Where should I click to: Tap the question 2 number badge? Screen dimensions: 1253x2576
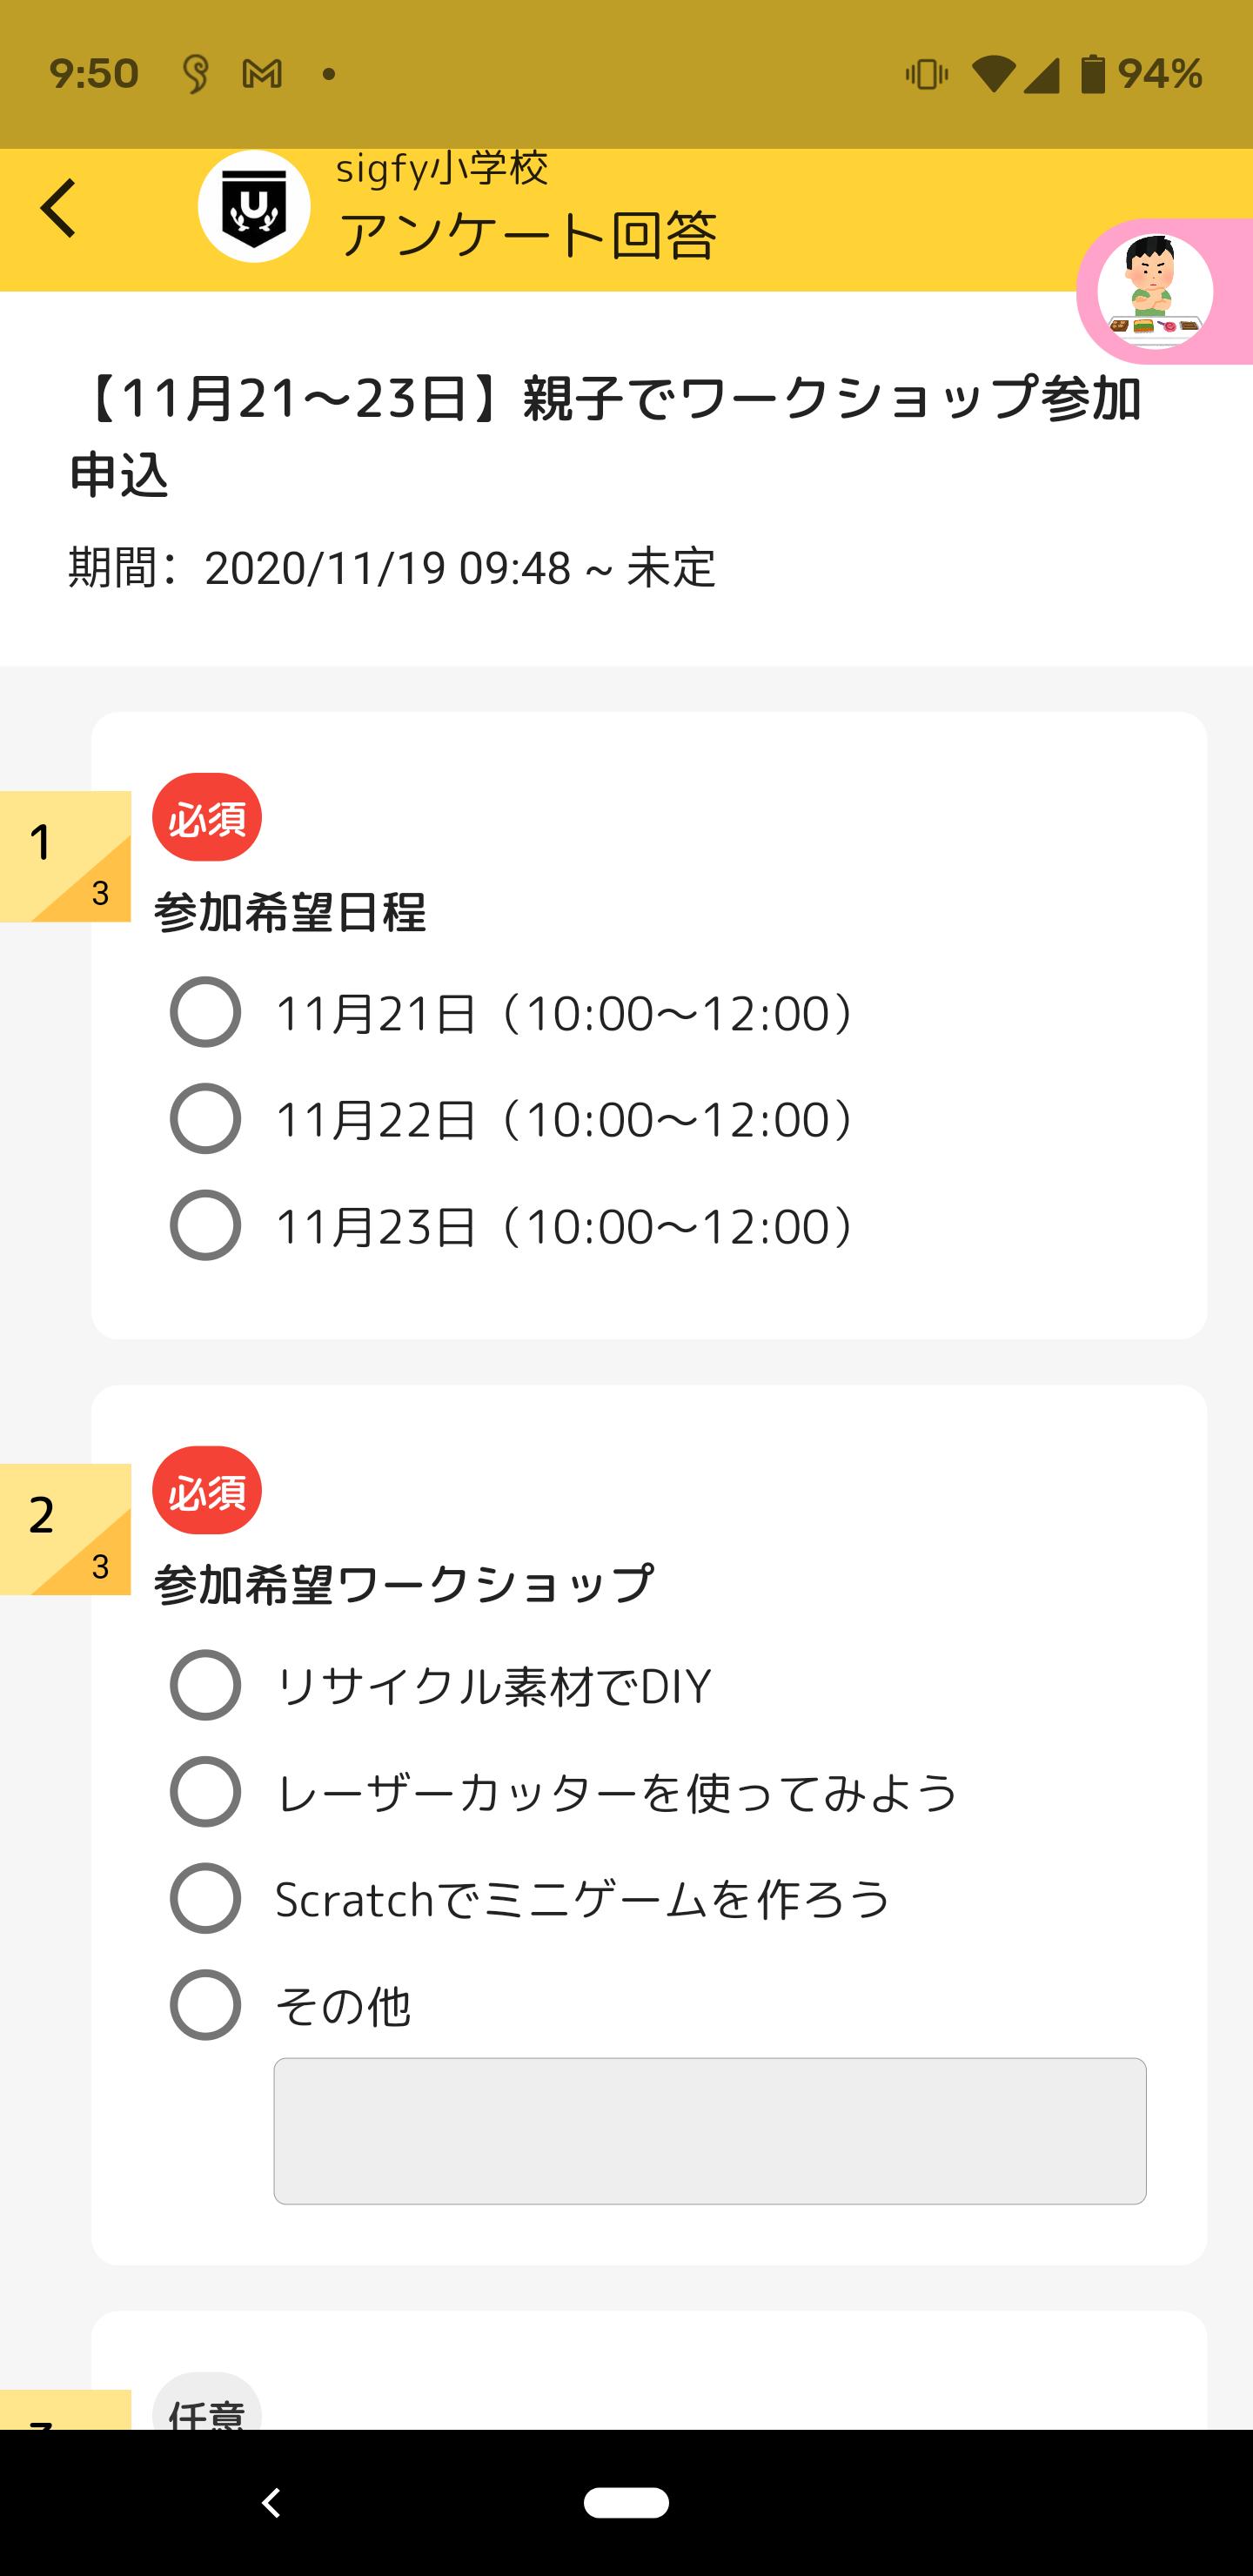[65, 1529]
